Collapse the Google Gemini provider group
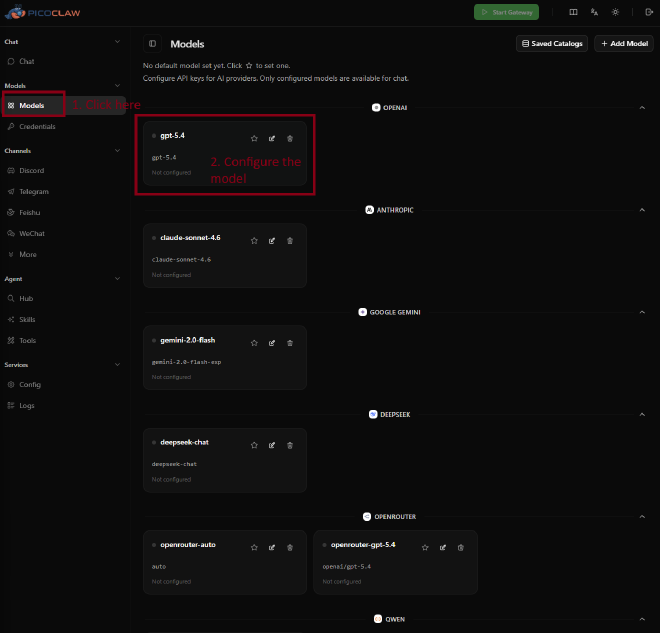This screenshot has width=660, height=633. pyautogui.click(x=642, y=312)
